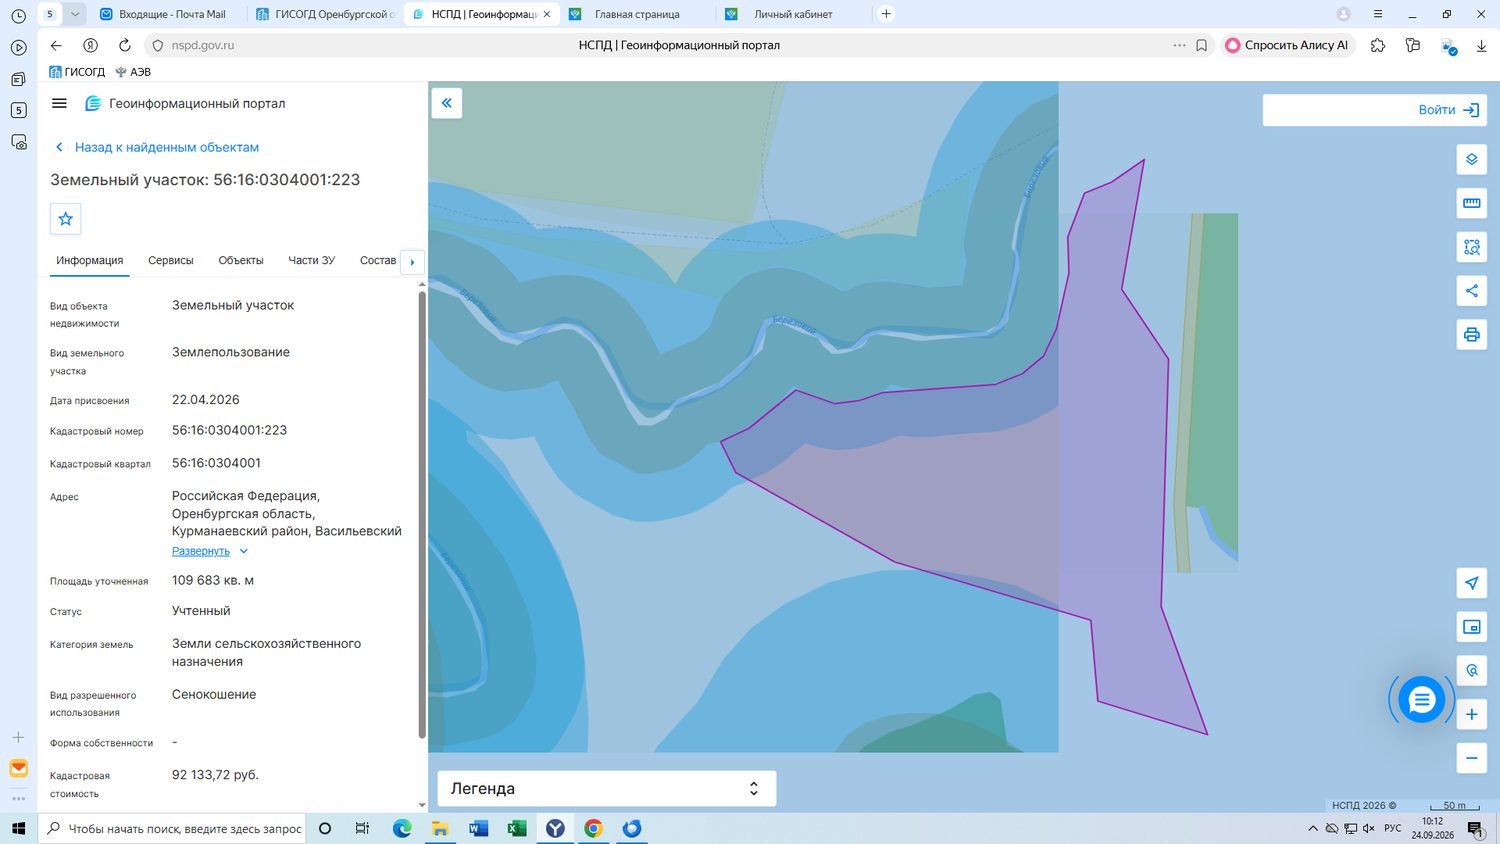Viewport: 1500px width, 844px height.
Task: Open the tab groups dropdown arrow
Action: click(x=75, y=14)
